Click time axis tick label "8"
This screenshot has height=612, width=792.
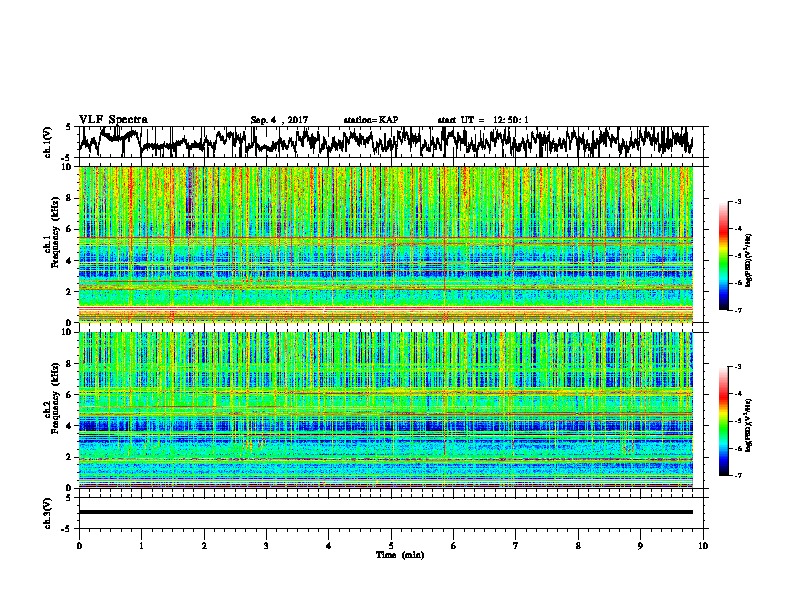[x=578, y=546]
